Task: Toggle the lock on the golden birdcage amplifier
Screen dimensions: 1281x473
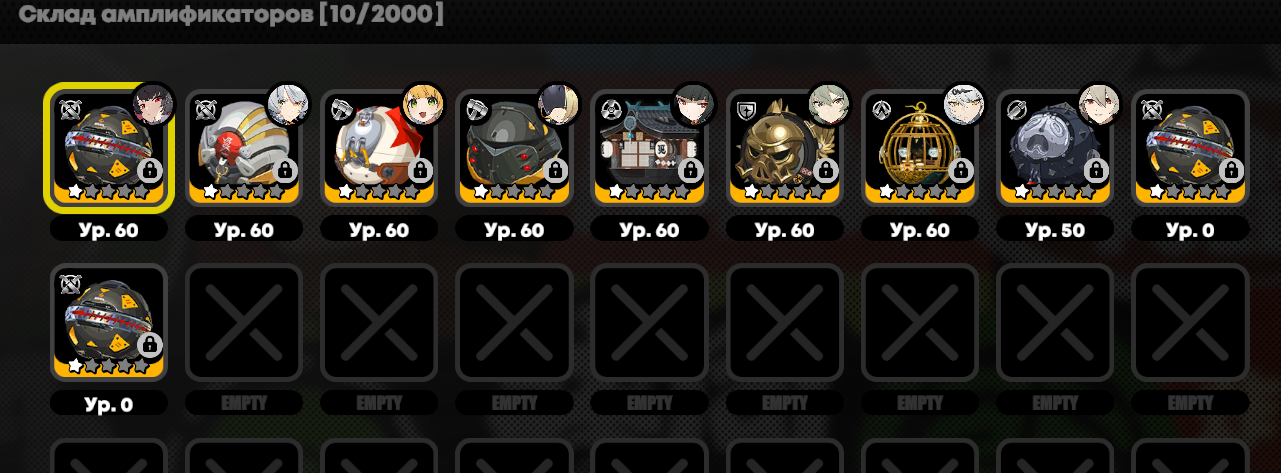Action: [959, 171]
